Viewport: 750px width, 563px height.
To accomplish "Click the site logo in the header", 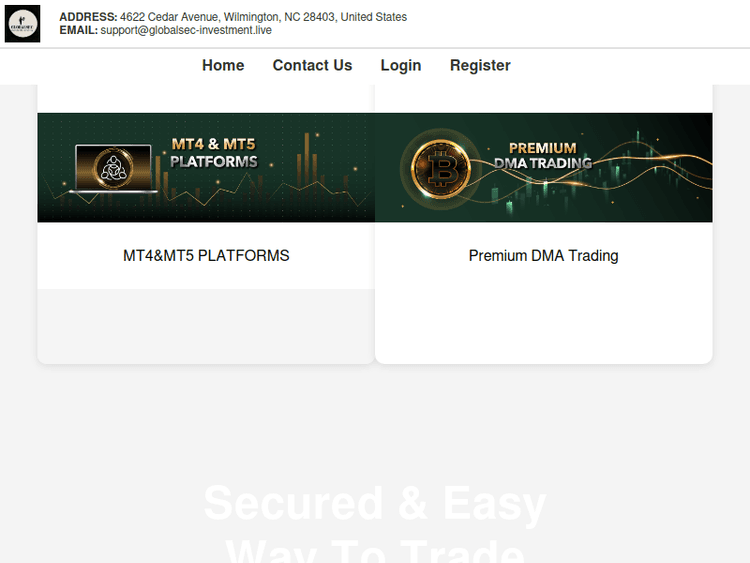I will [22, 24].
